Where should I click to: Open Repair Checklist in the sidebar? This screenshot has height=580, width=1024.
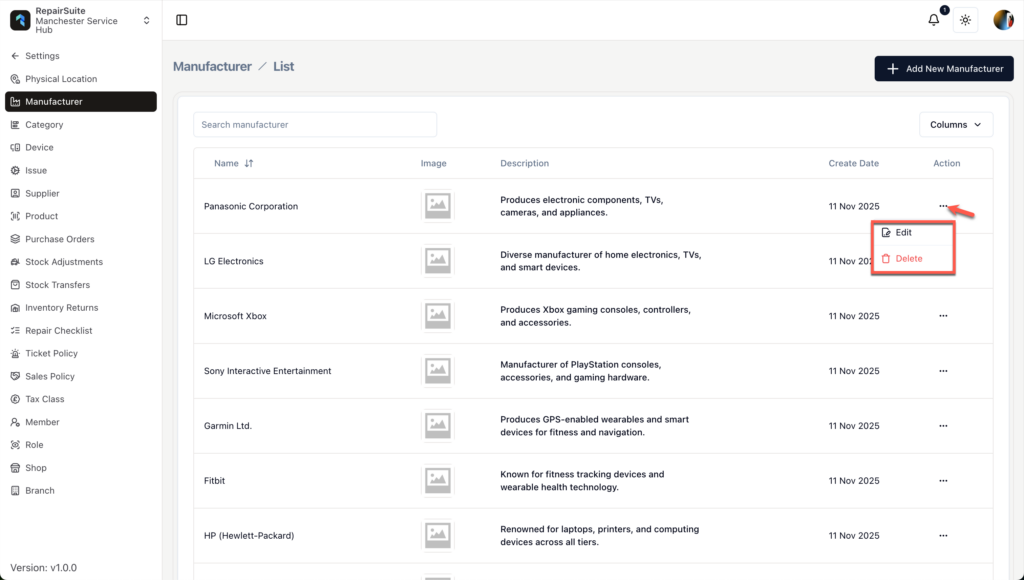58,331
